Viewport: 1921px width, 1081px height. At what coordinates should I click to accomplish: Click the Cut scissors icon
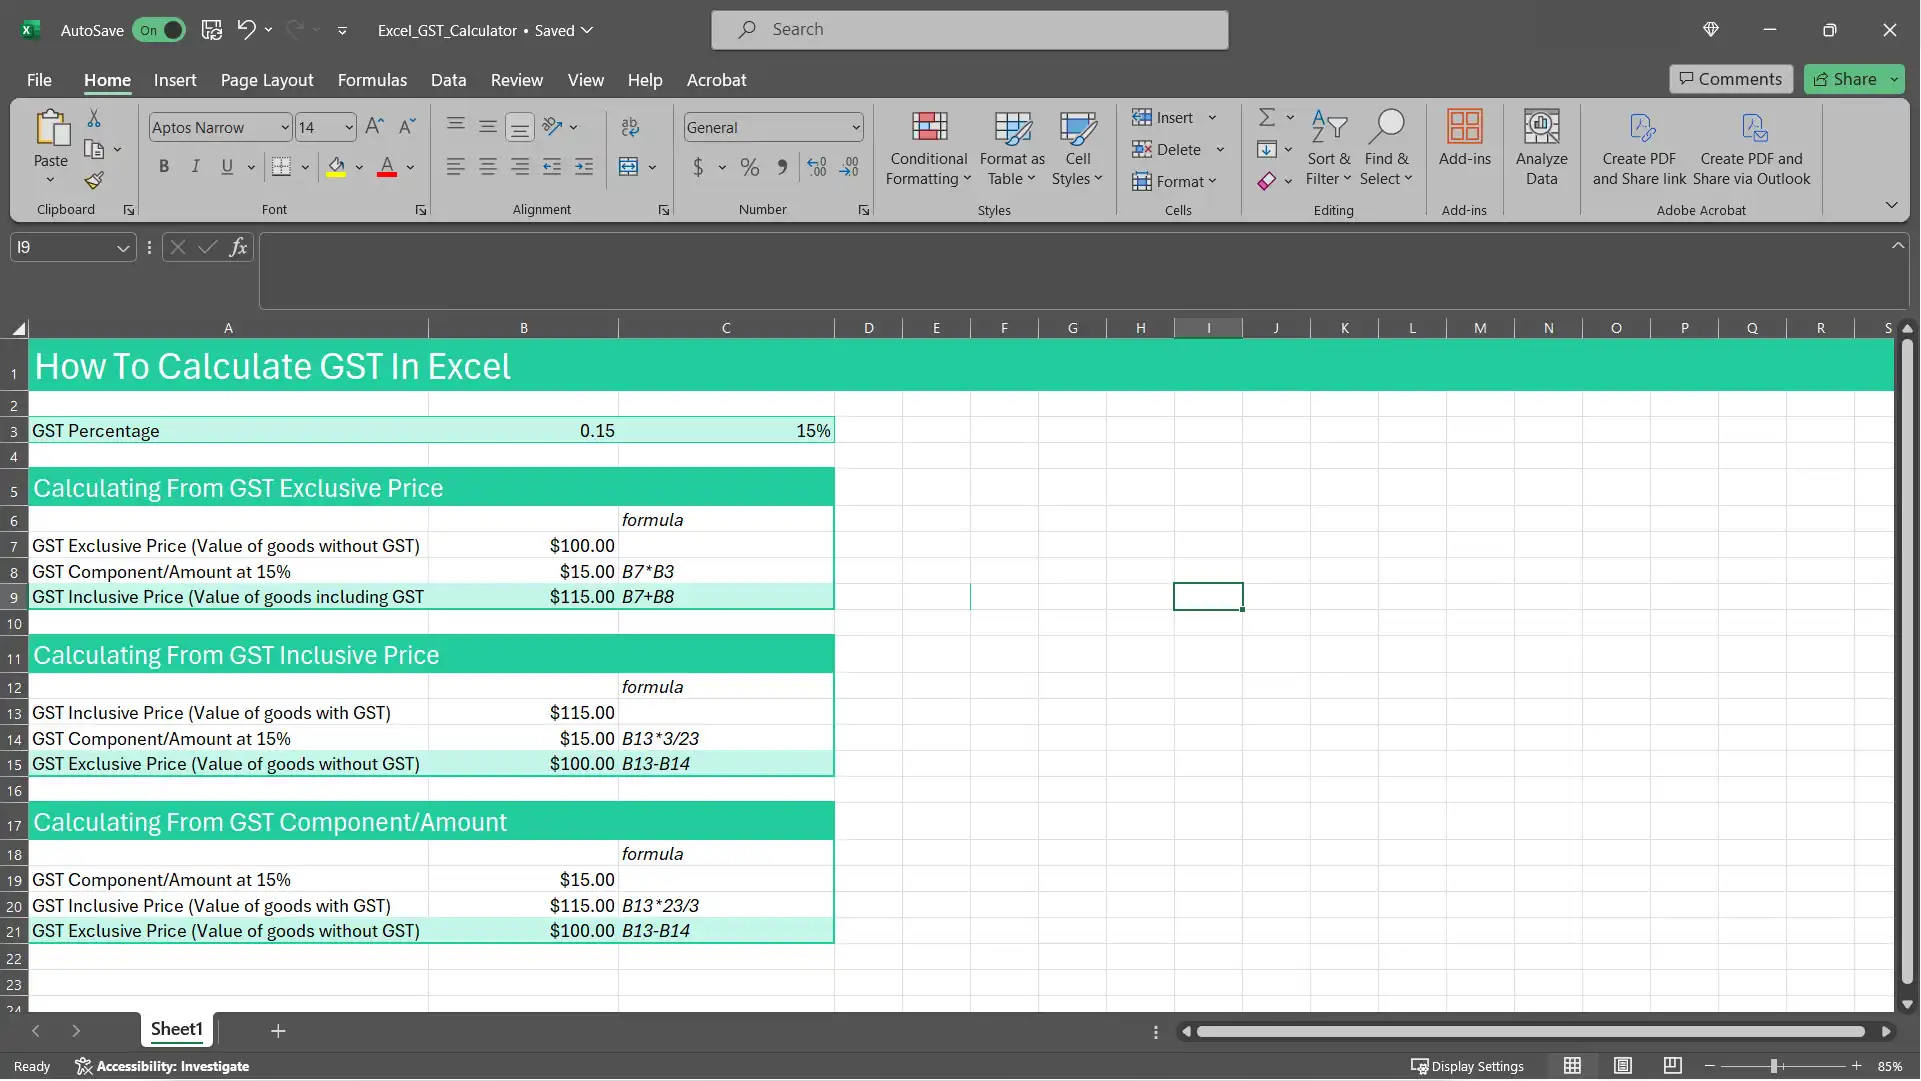(93, 118)
